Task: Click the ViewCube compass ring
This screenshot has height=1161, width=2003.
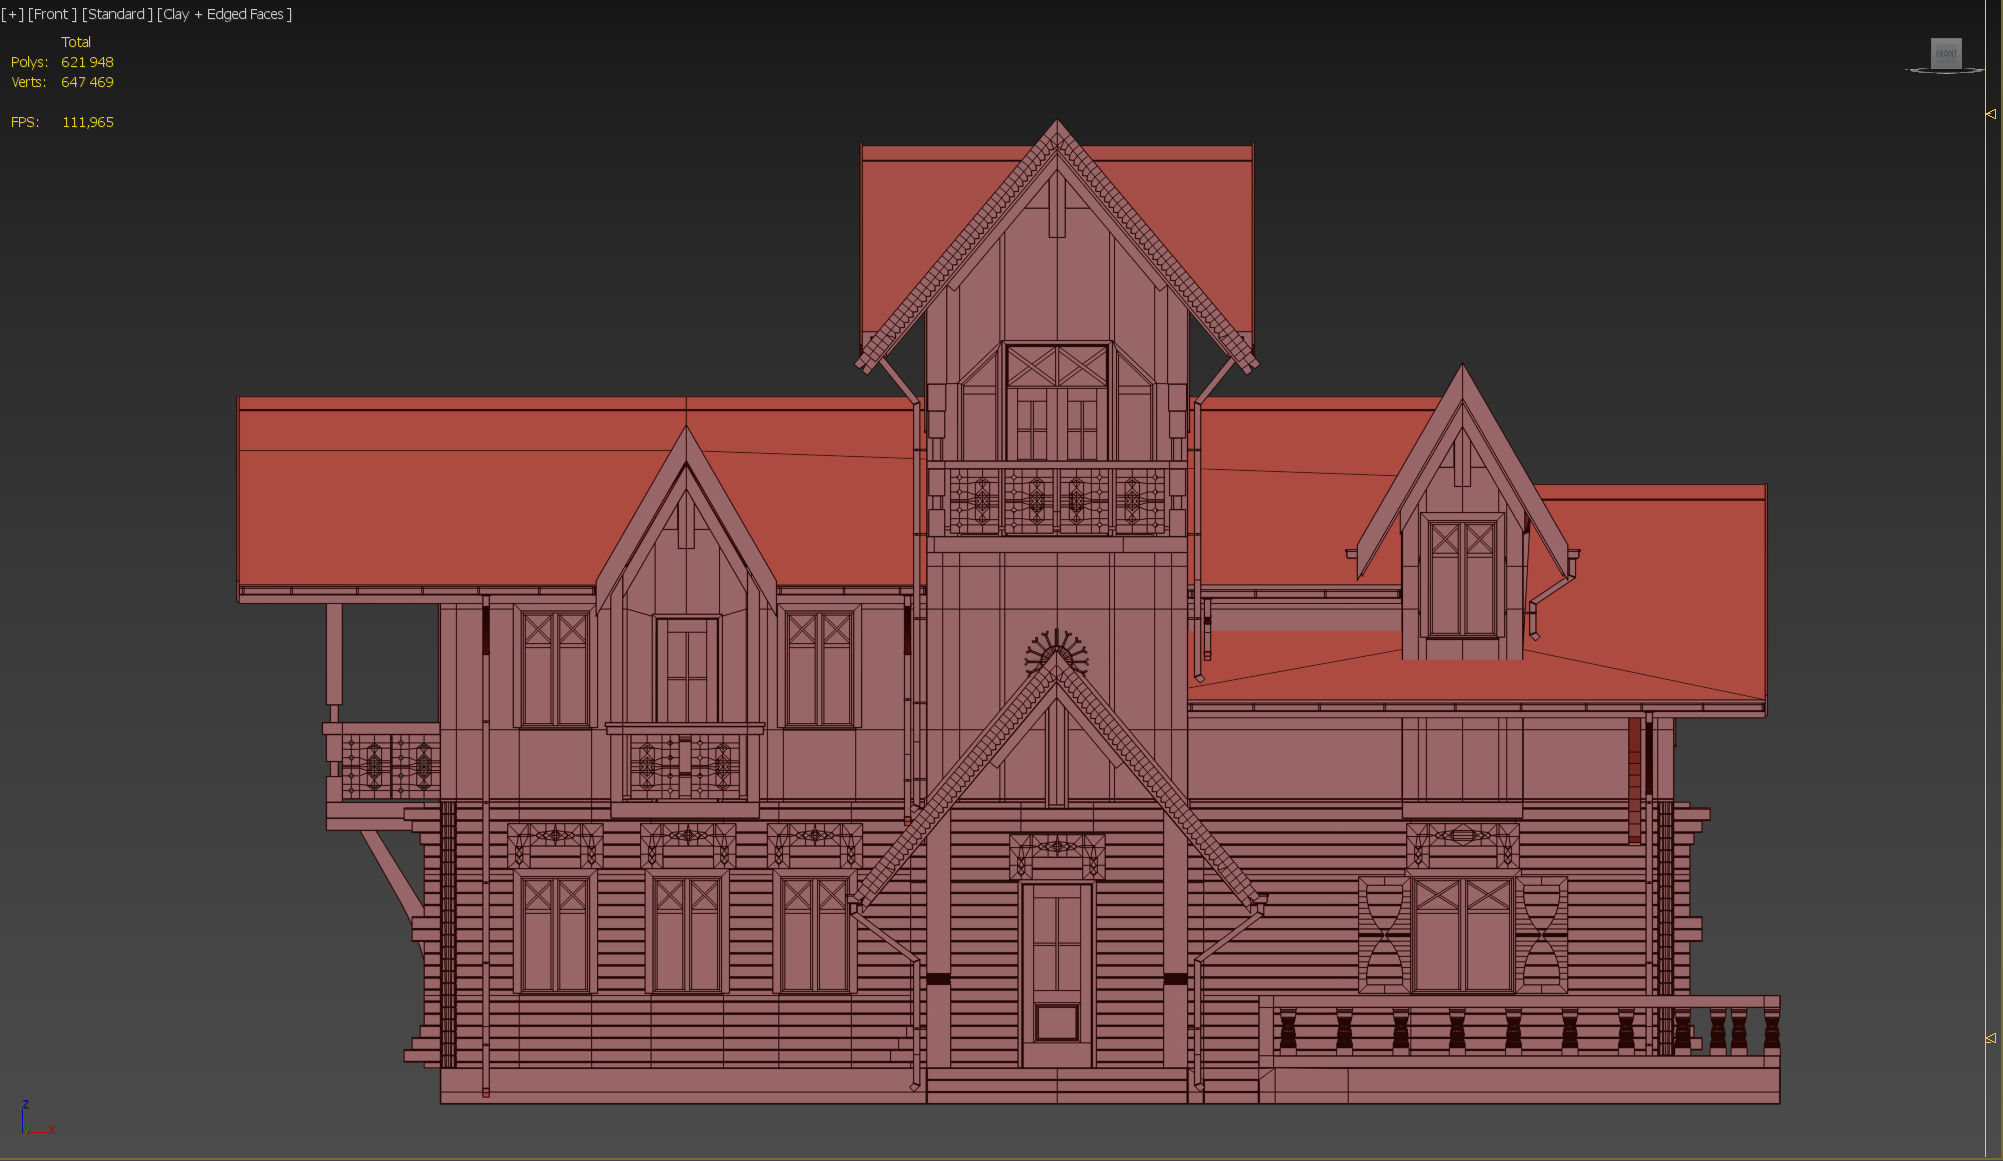Action: click(x=1945, y=70)
